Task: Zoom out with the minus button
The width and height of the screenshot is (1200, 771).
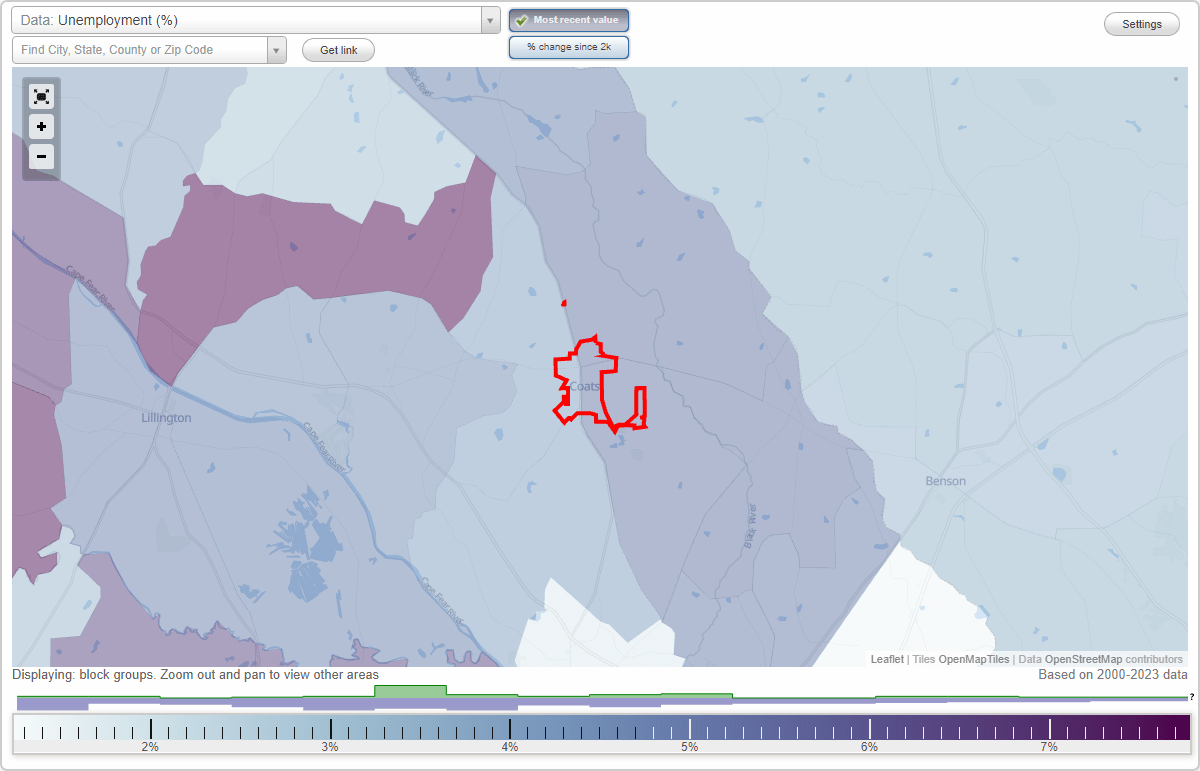Action: pos(41,157)
